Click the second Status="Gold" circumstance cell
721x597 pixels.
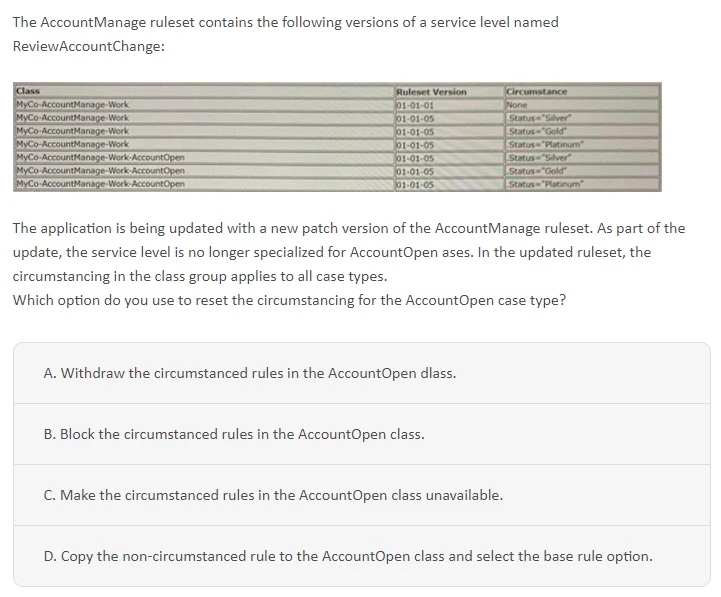coord(537,171)
